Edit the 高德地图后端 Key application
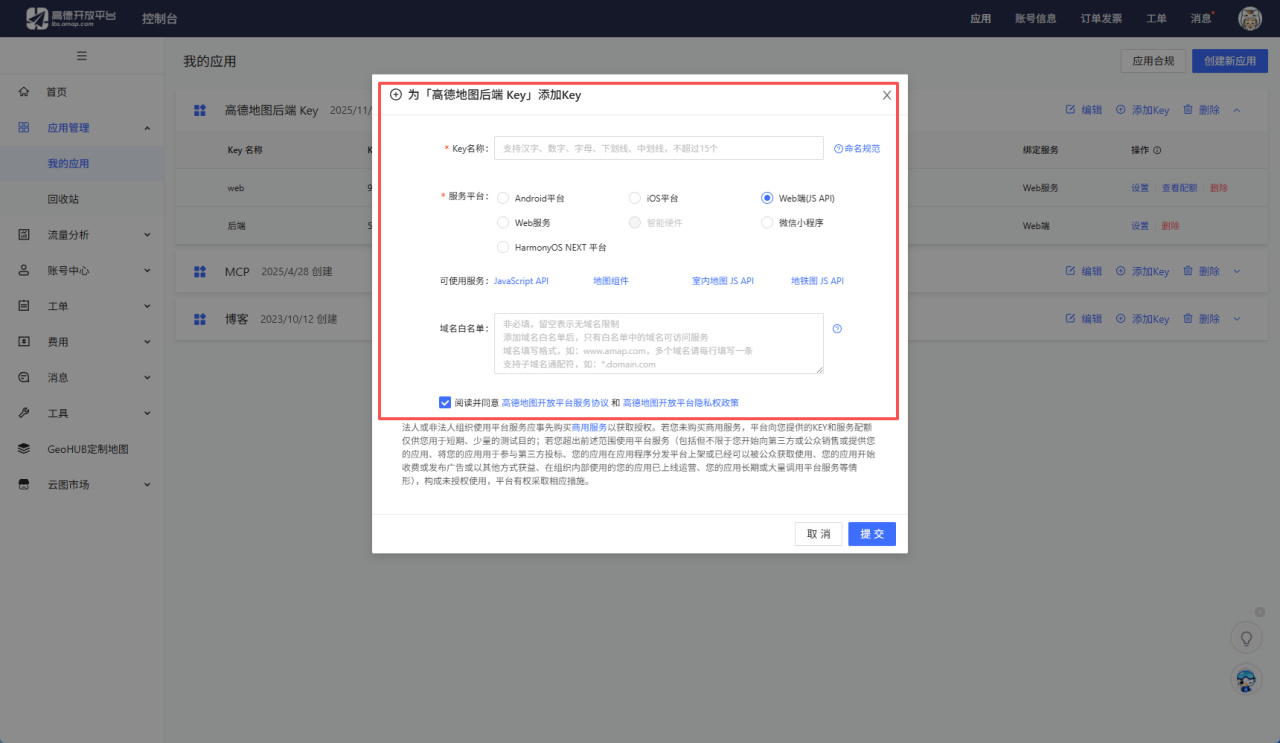 [x=1084, y=110]
